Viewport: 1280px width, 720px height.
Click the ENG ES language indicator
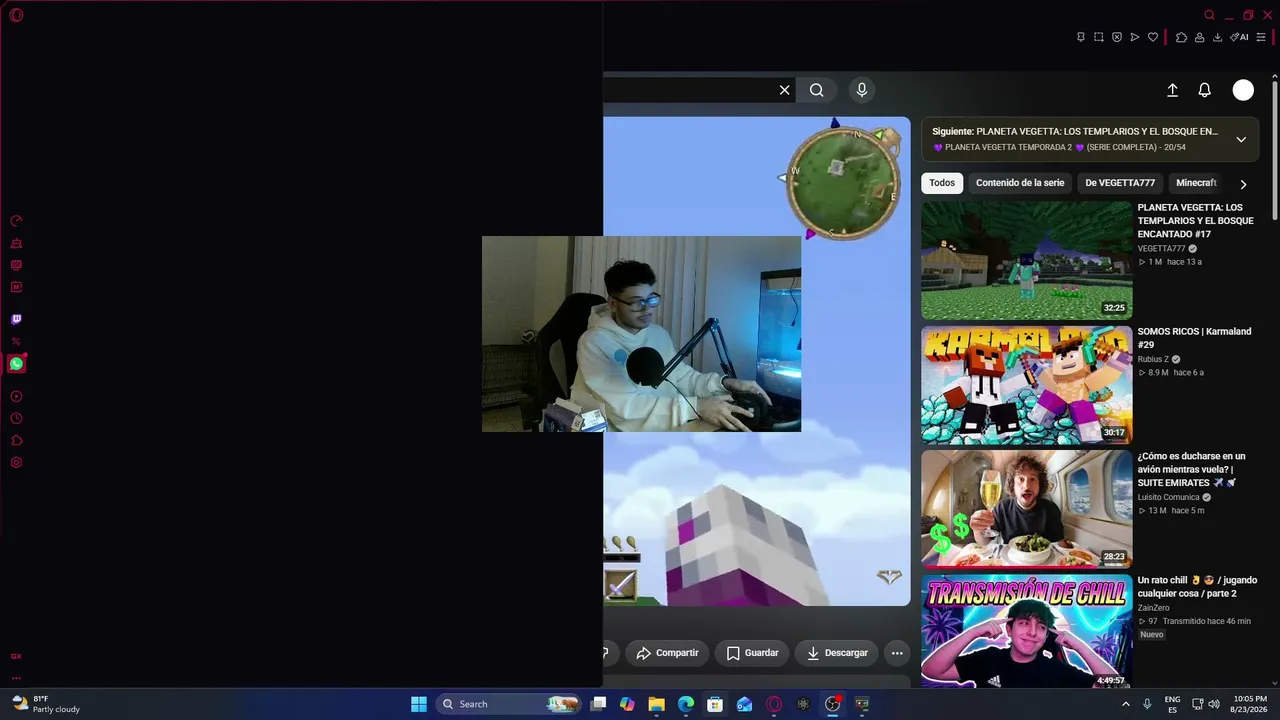click(x=1172, y=704)
